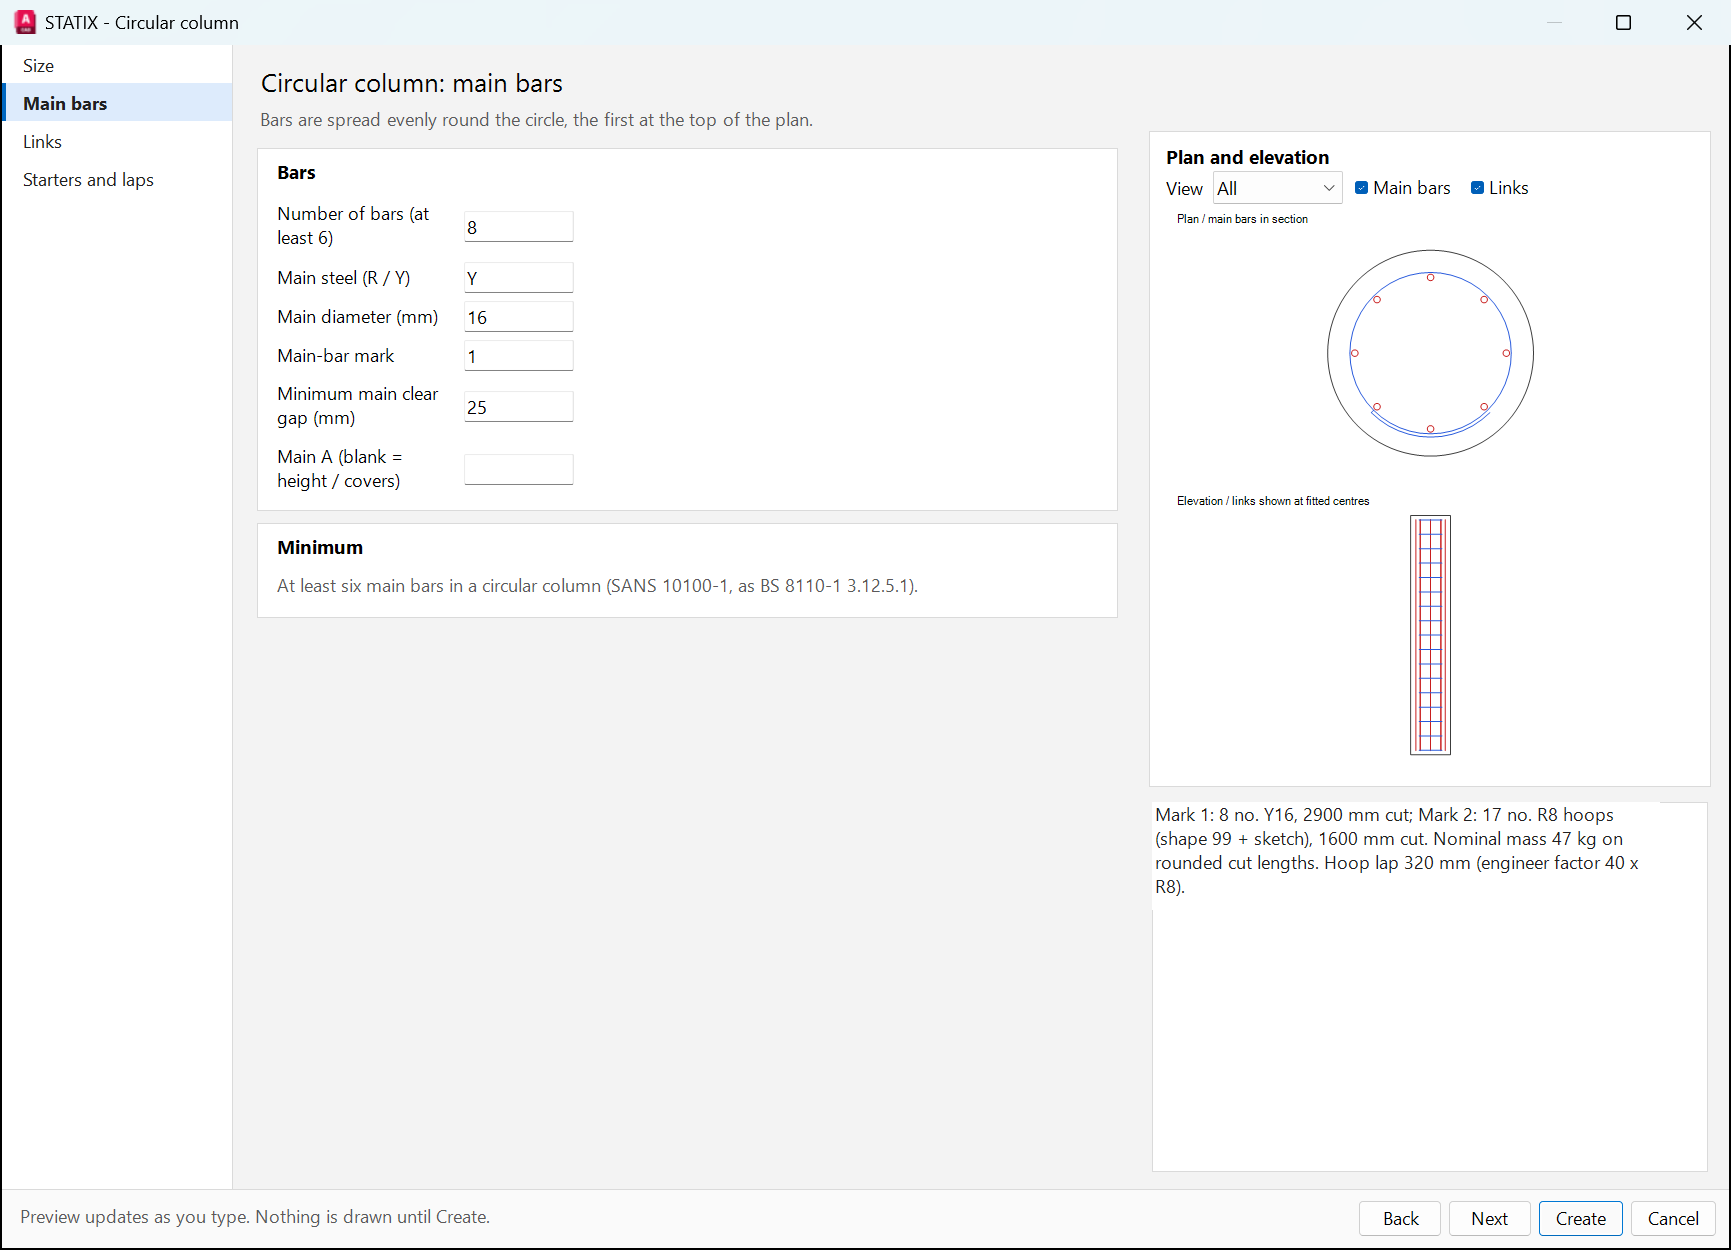The image size is (1731, 1250).
Task: Open the View dropdown showing All
Action: point(1277,188)
